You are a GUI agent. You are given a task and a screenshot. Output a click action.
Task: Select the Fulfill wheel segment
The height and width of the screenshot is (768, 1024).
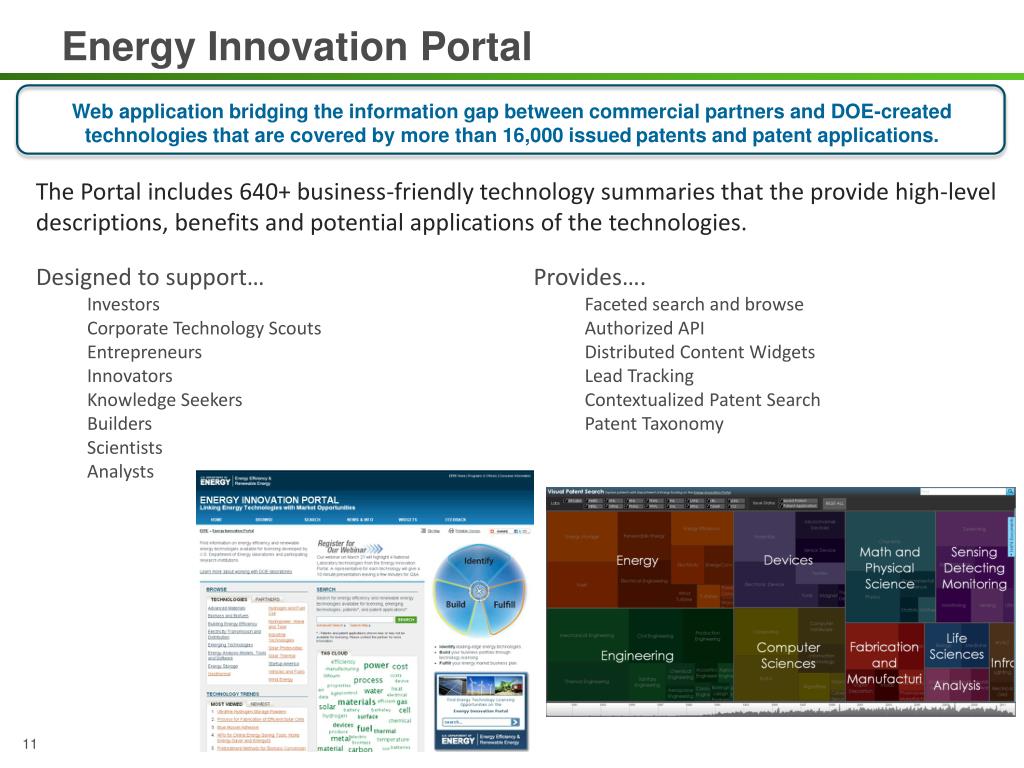click(x=504, y=605)
